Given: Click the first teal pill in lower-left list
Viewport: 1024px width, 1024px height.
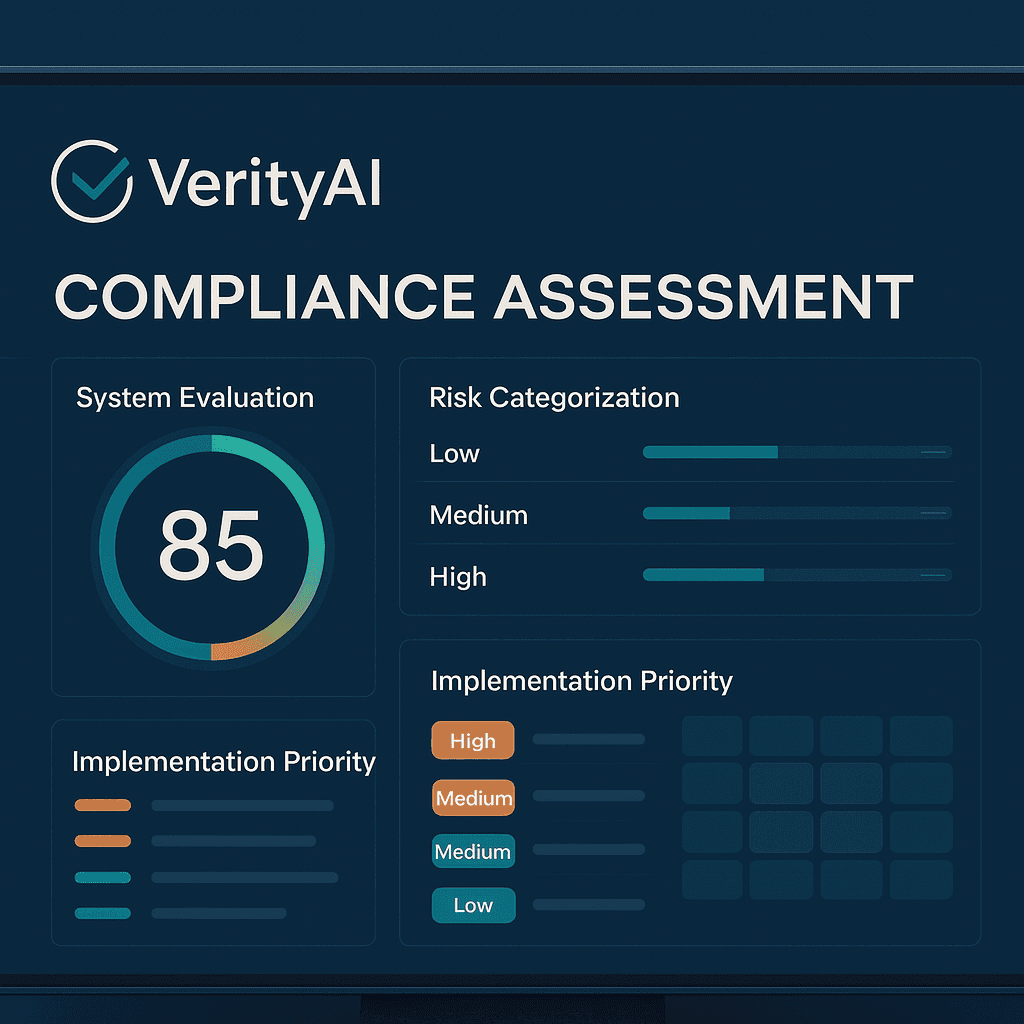Looking at the screenshot, I should (x=103, y=878).
